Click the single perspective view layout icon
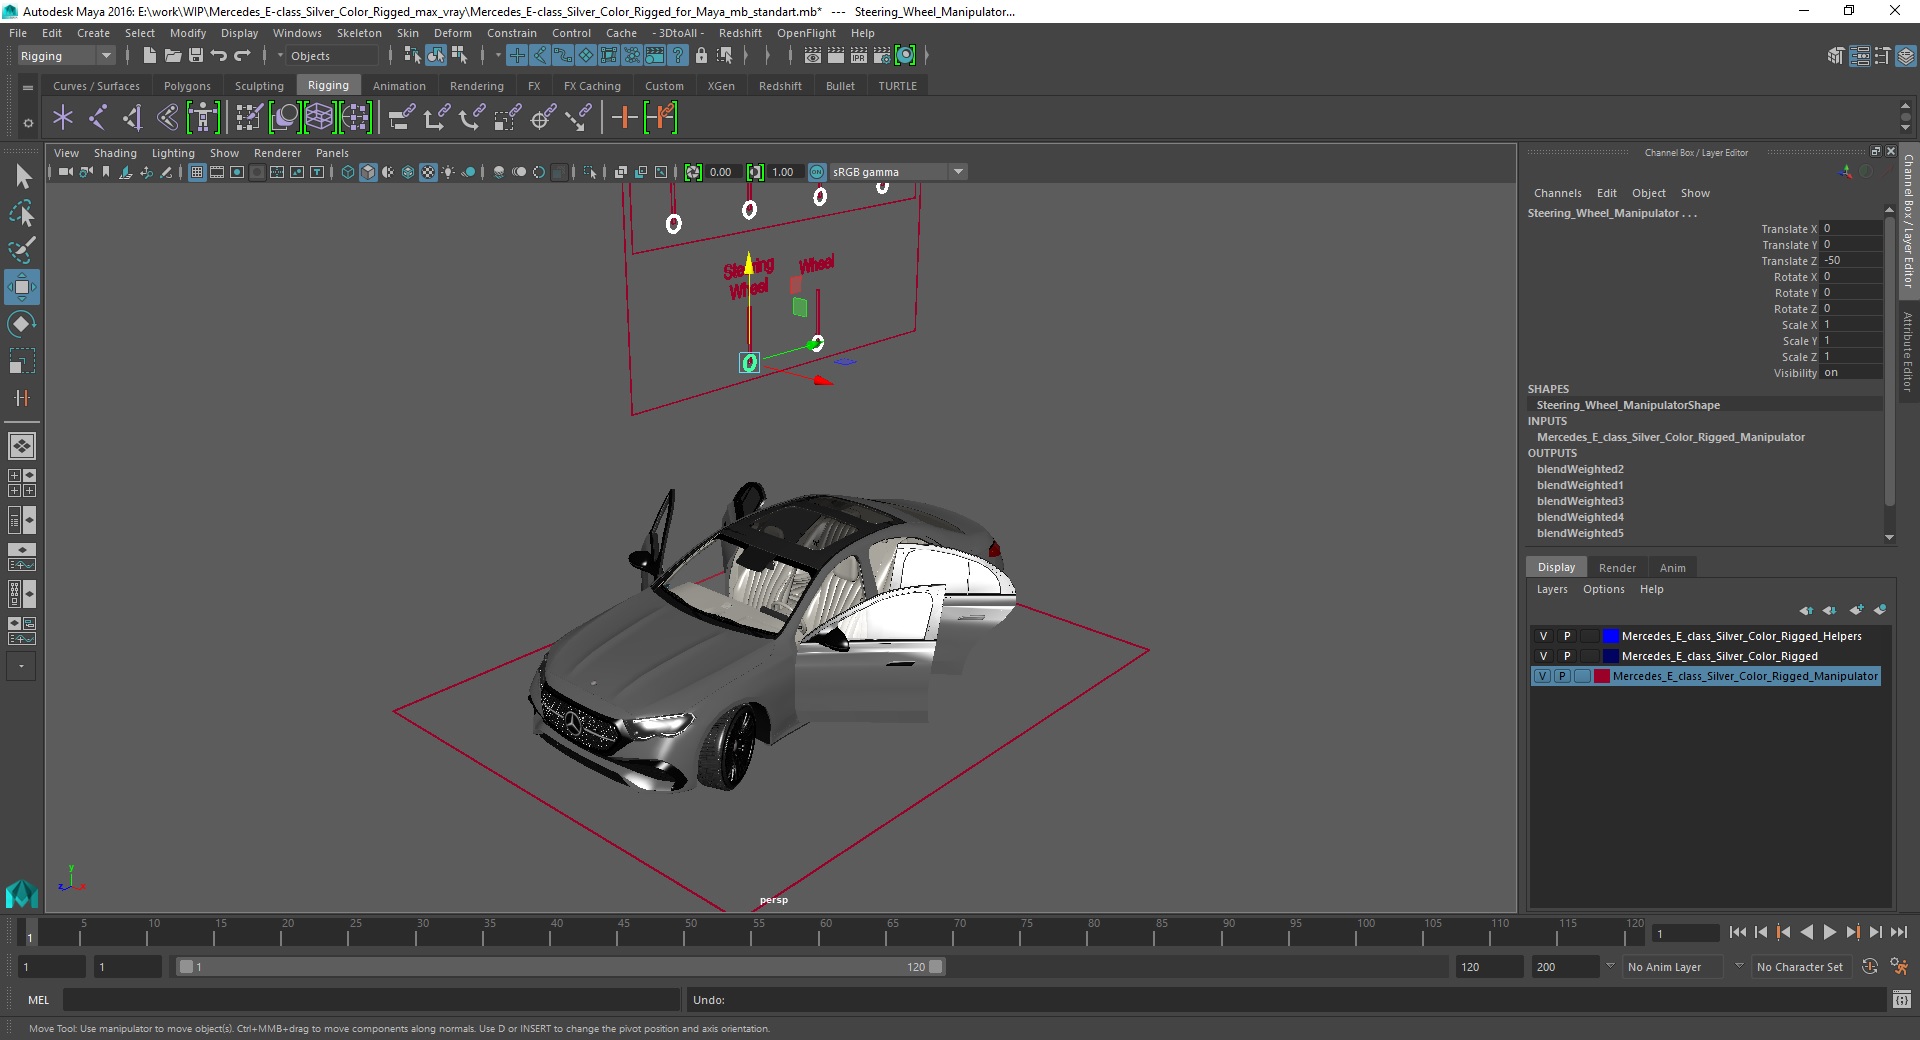This screenshot has height=1040, width=1920. coord(21,446)
